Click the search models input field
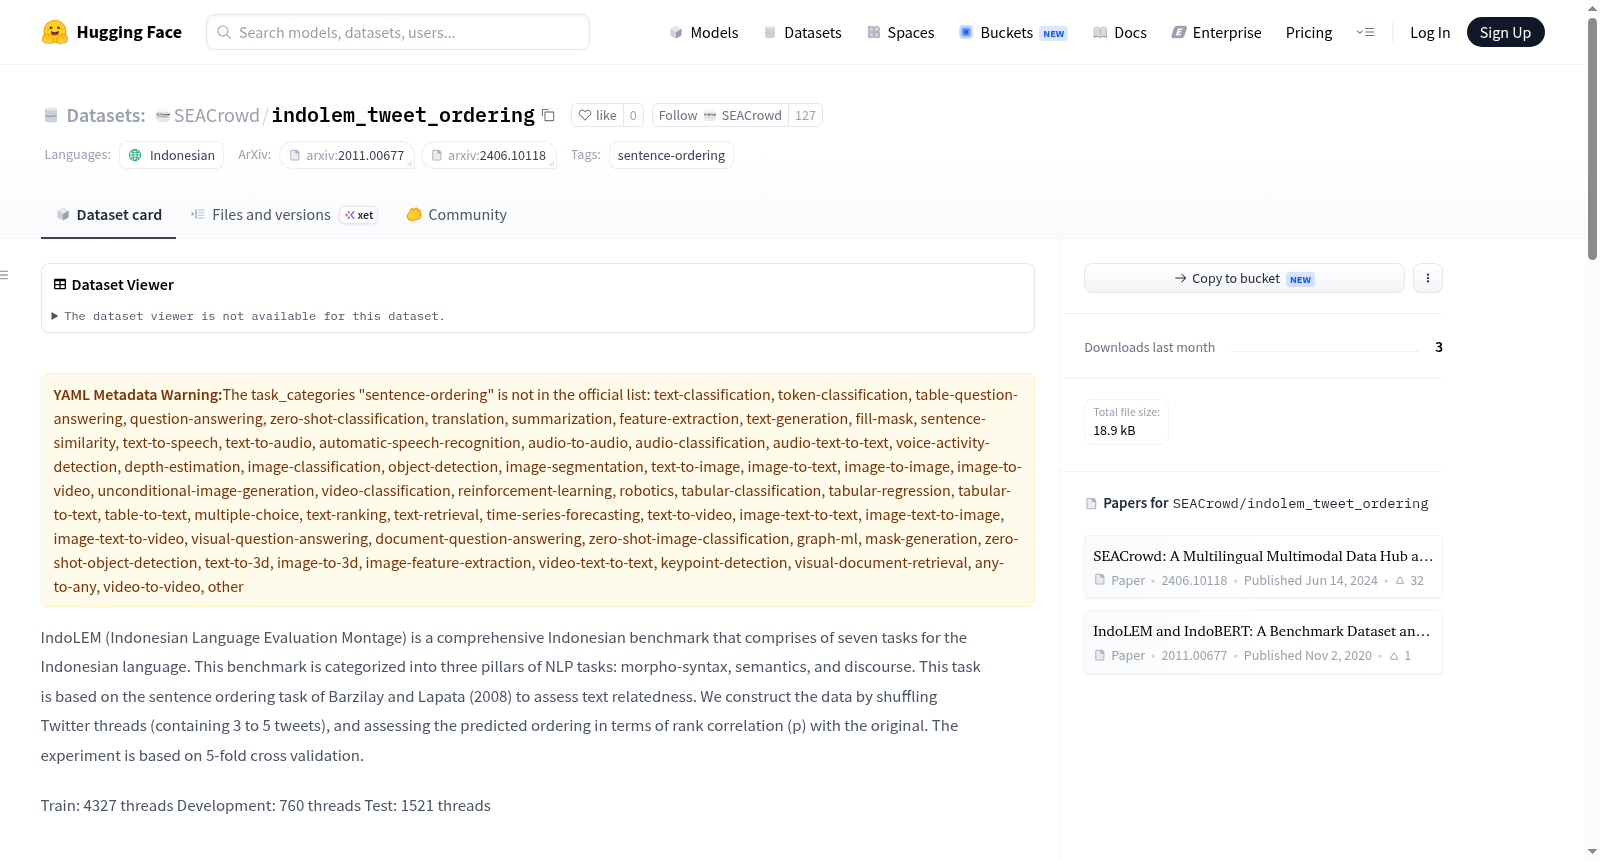 [398, 32]
